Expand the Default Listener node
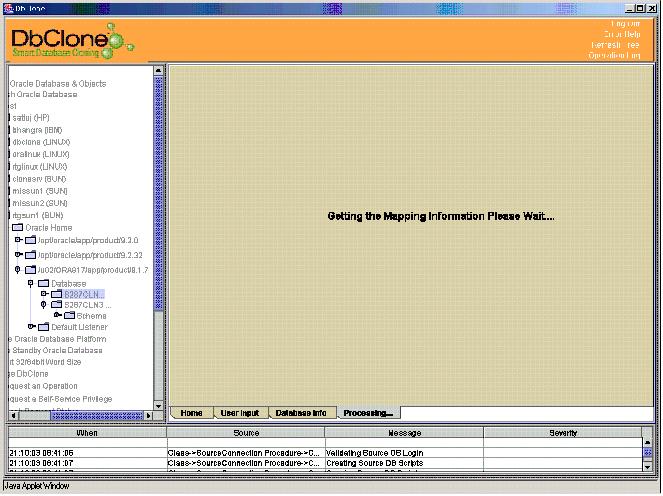This screenshot has width=663, height=496. point(31,326)
